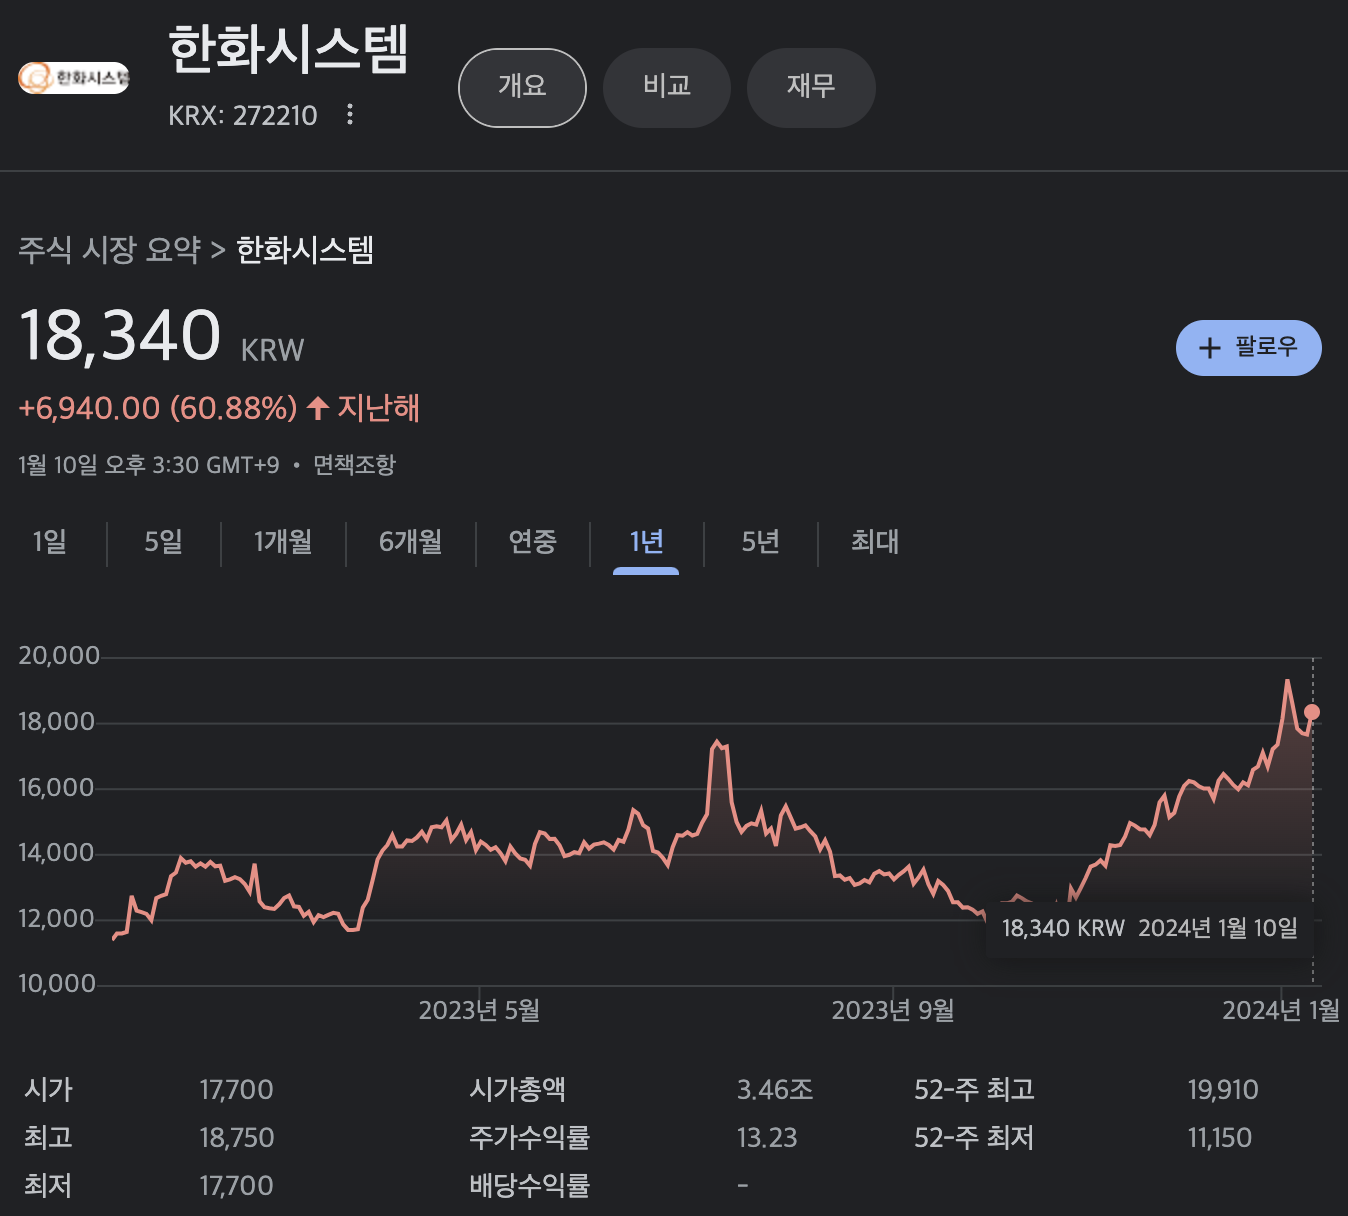Click the 시가총액 label
Screen dimensions: 1348x1216
tap(518, 1090)
